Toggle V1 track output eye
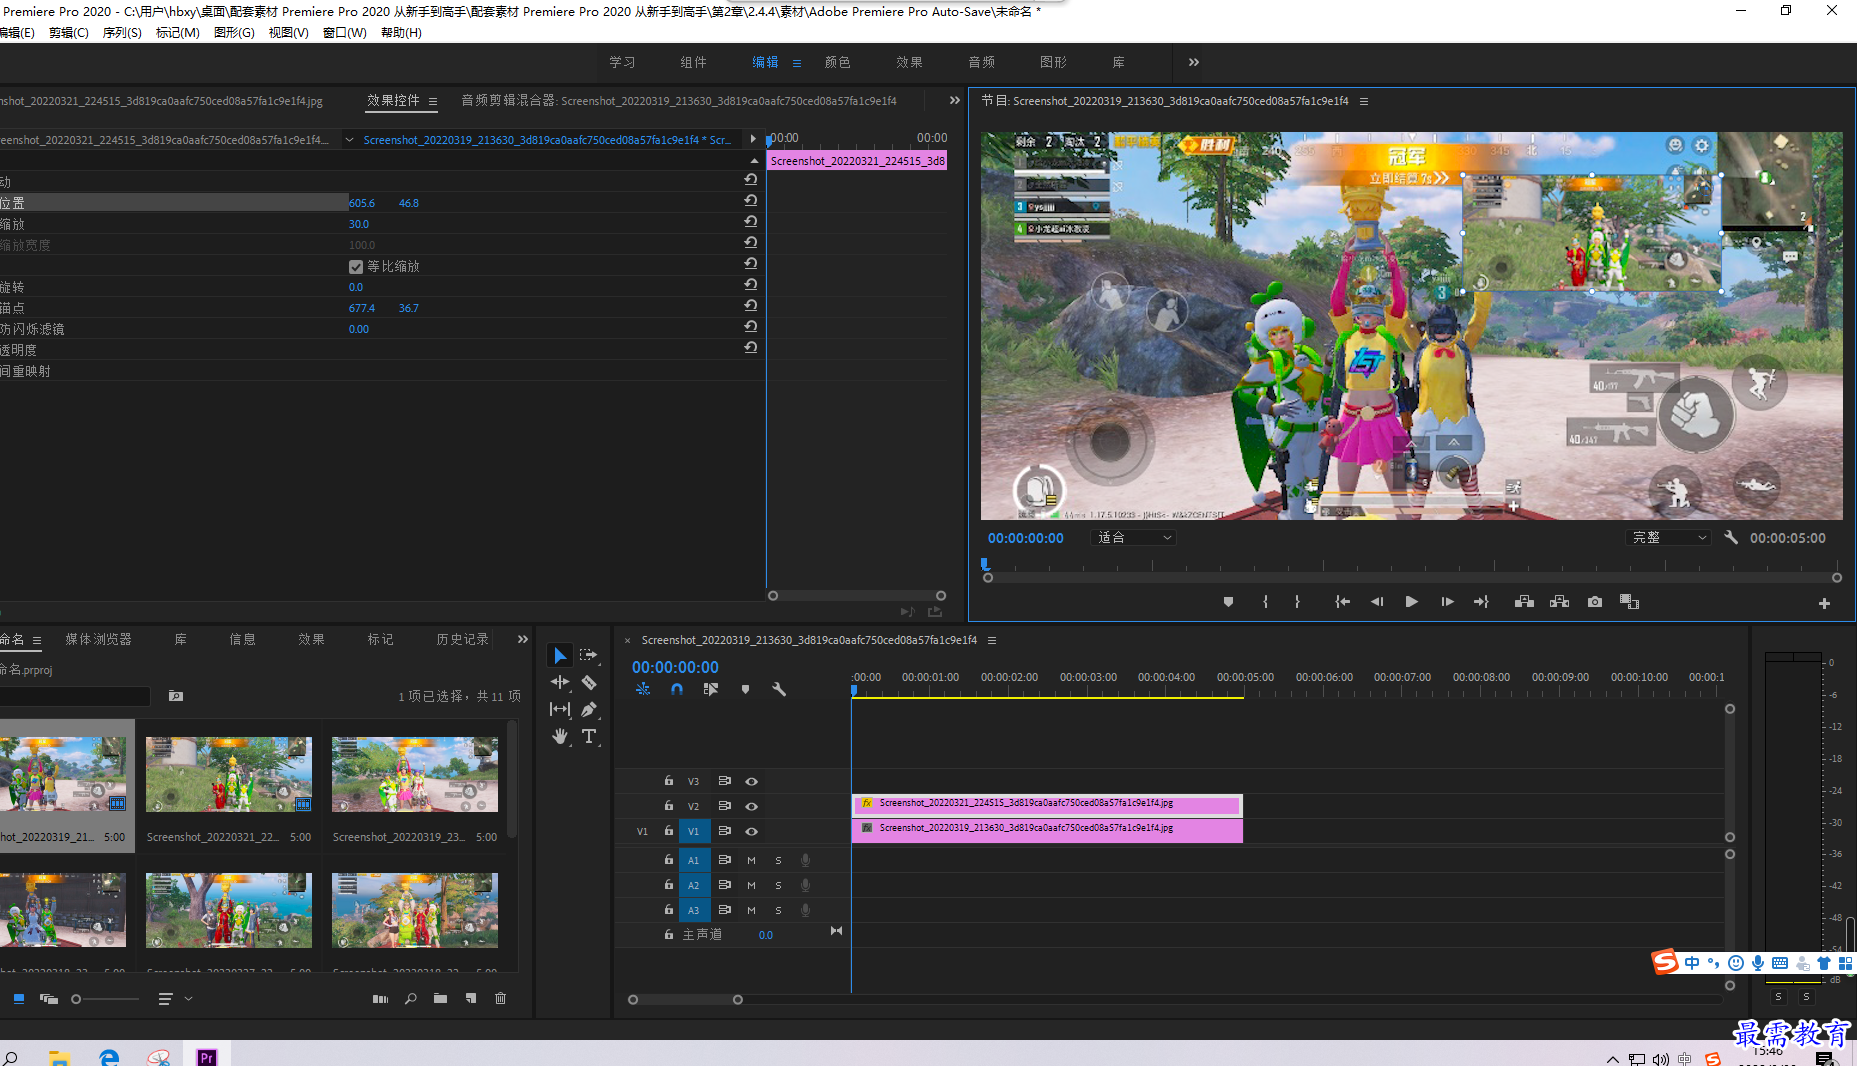Image resolution: width=1857 pixels, height=1066 pixels. click(x=751, y=831)
